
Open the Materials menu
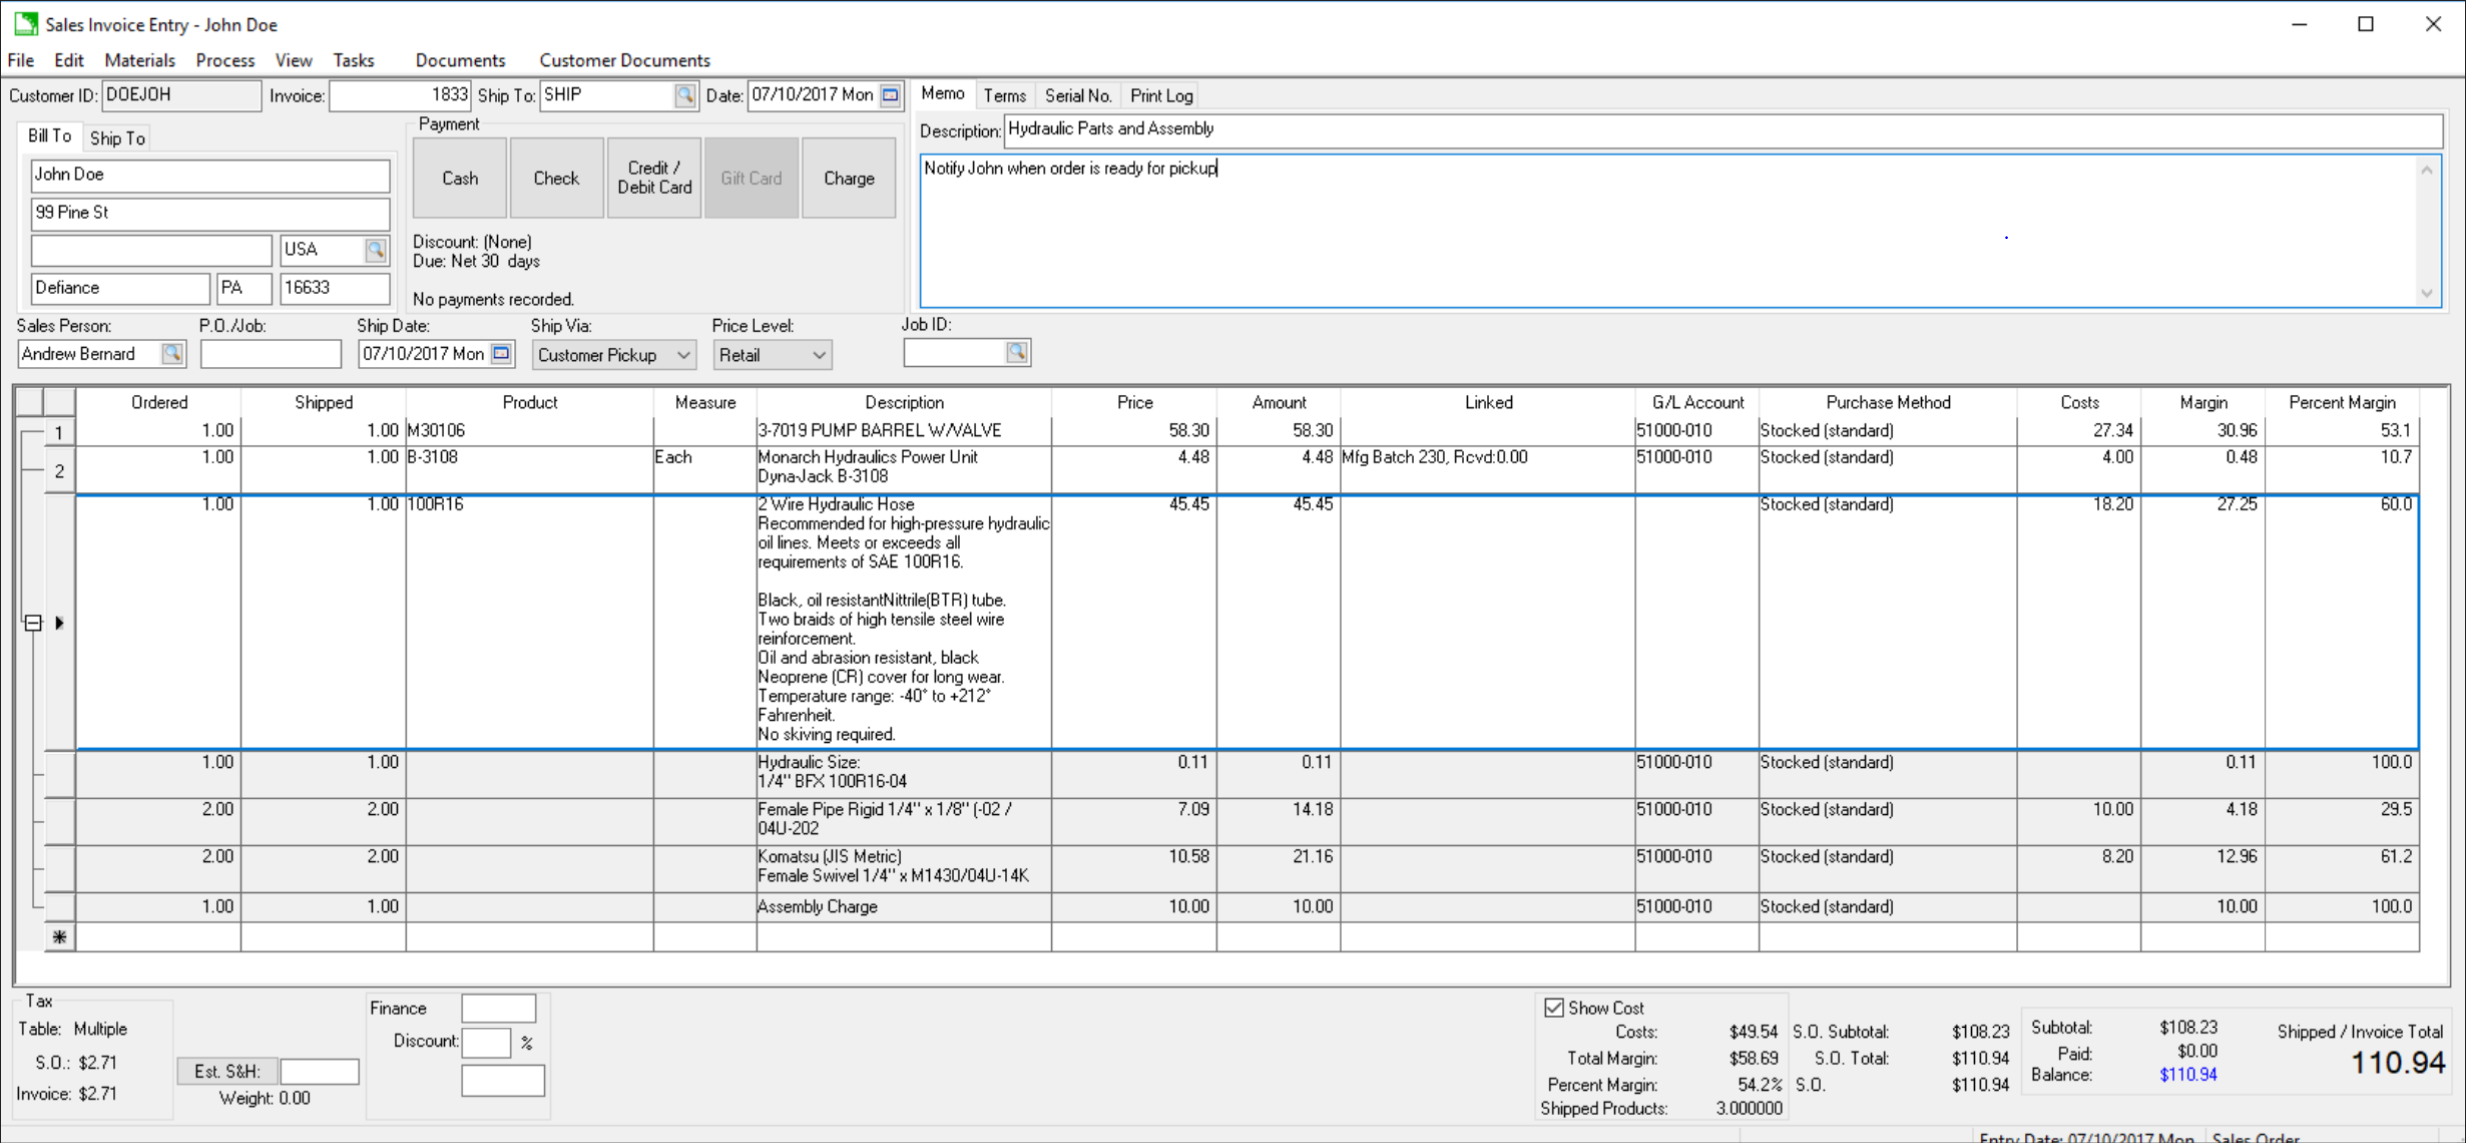click(x=139, y=60)
